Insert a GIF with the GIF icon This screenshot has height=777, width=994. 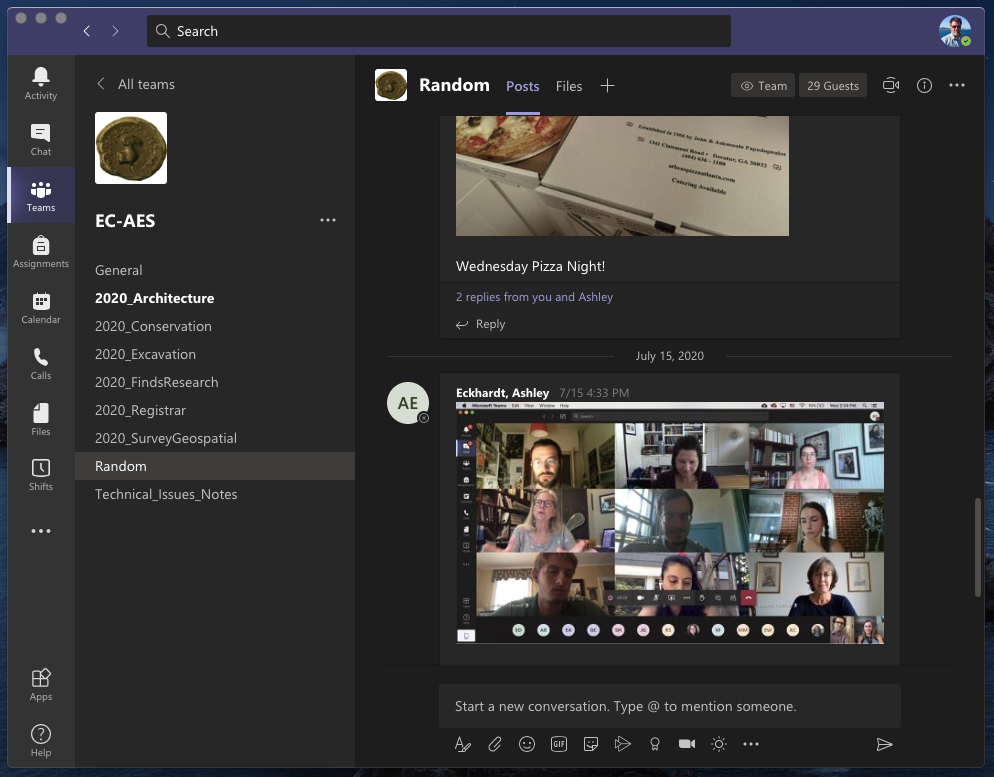pyautogui.click(x=559, y=744)
